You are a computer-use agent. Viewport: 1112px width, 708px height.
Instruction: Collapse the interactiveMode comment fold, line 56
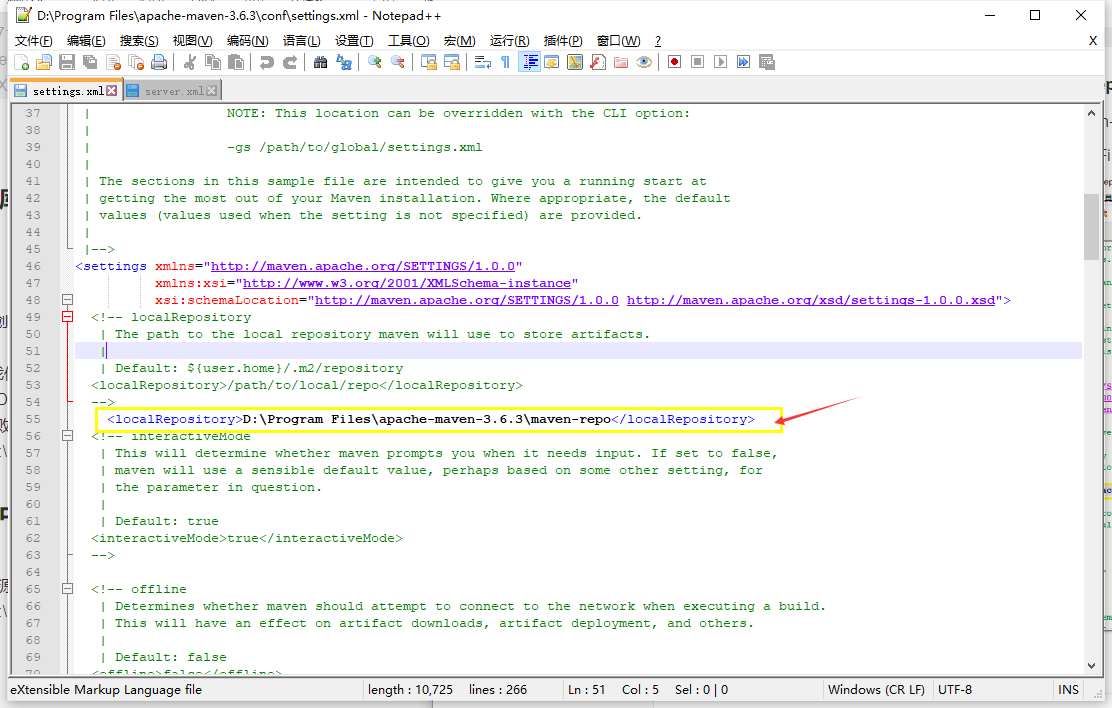pyautogui.click(x=67, y=436)
